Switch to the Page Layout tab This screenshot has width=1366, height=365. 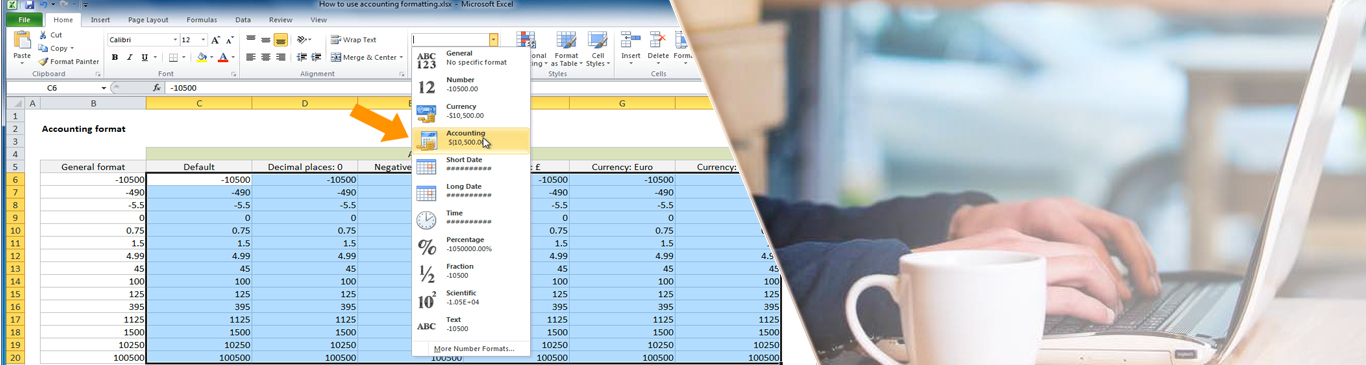(x=148, y=20)
